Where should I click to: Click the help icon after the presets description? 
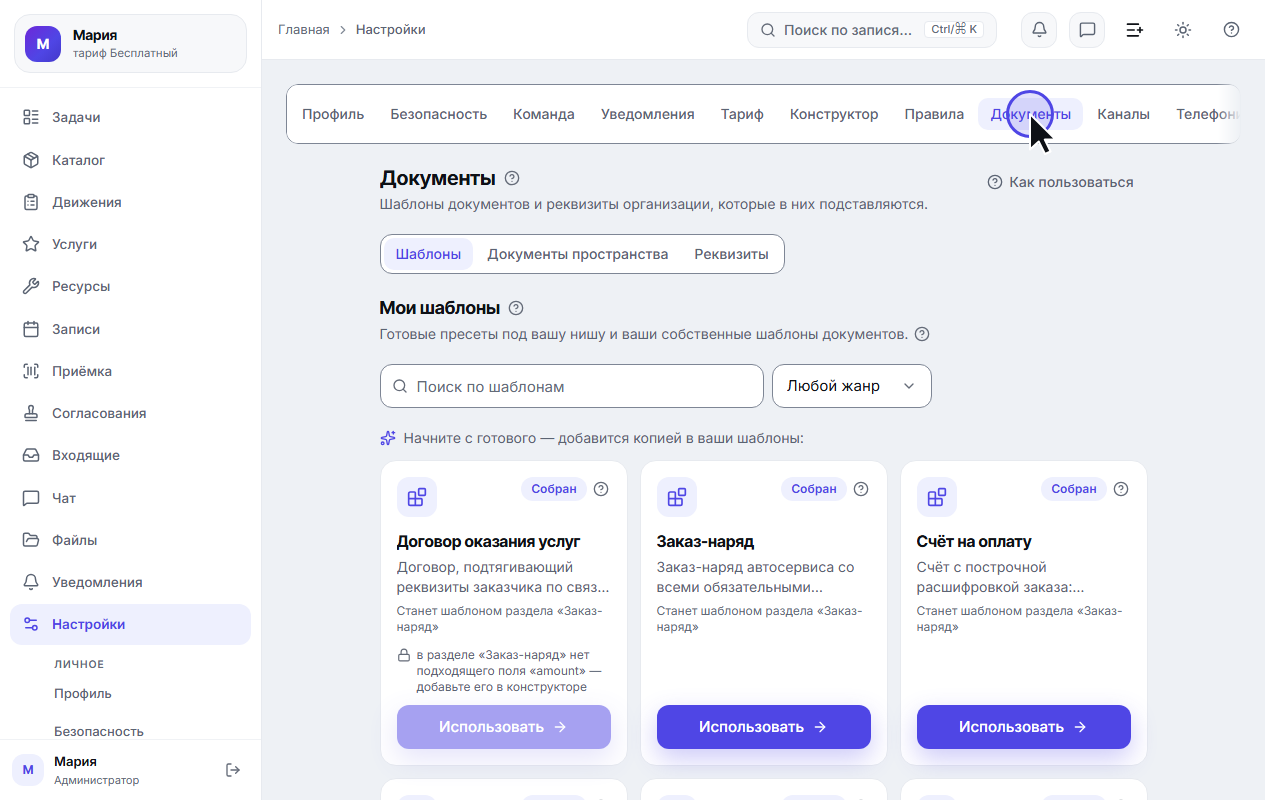pos(922,334)
